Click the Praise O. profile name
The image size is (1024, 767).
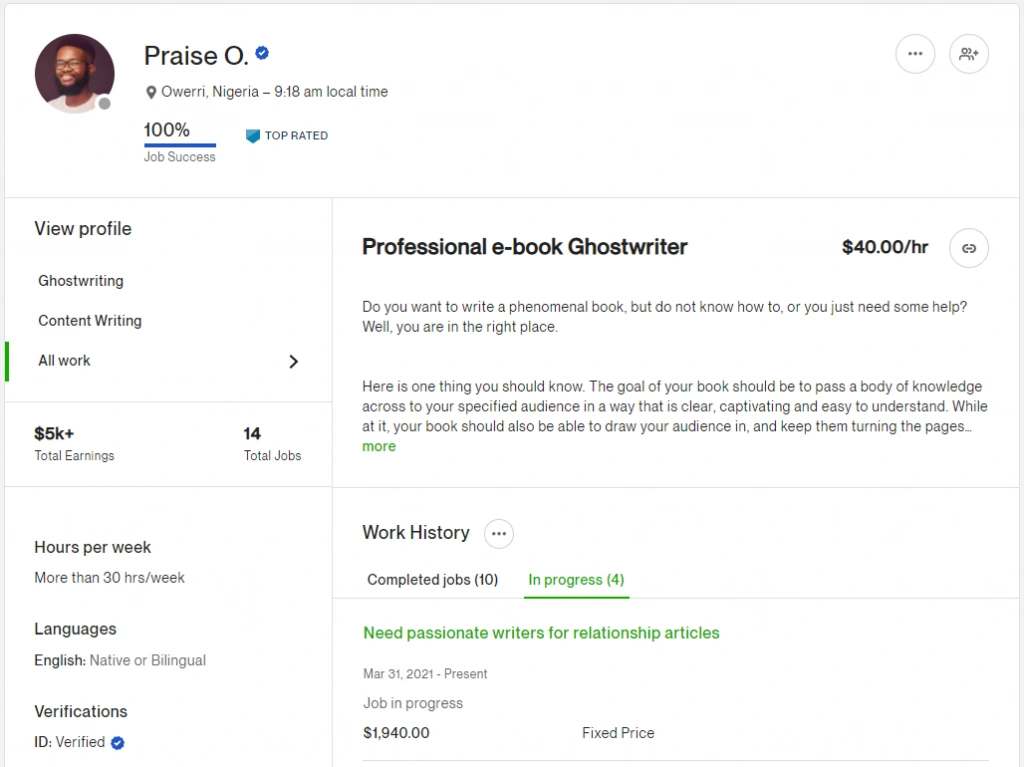(196, 56)
